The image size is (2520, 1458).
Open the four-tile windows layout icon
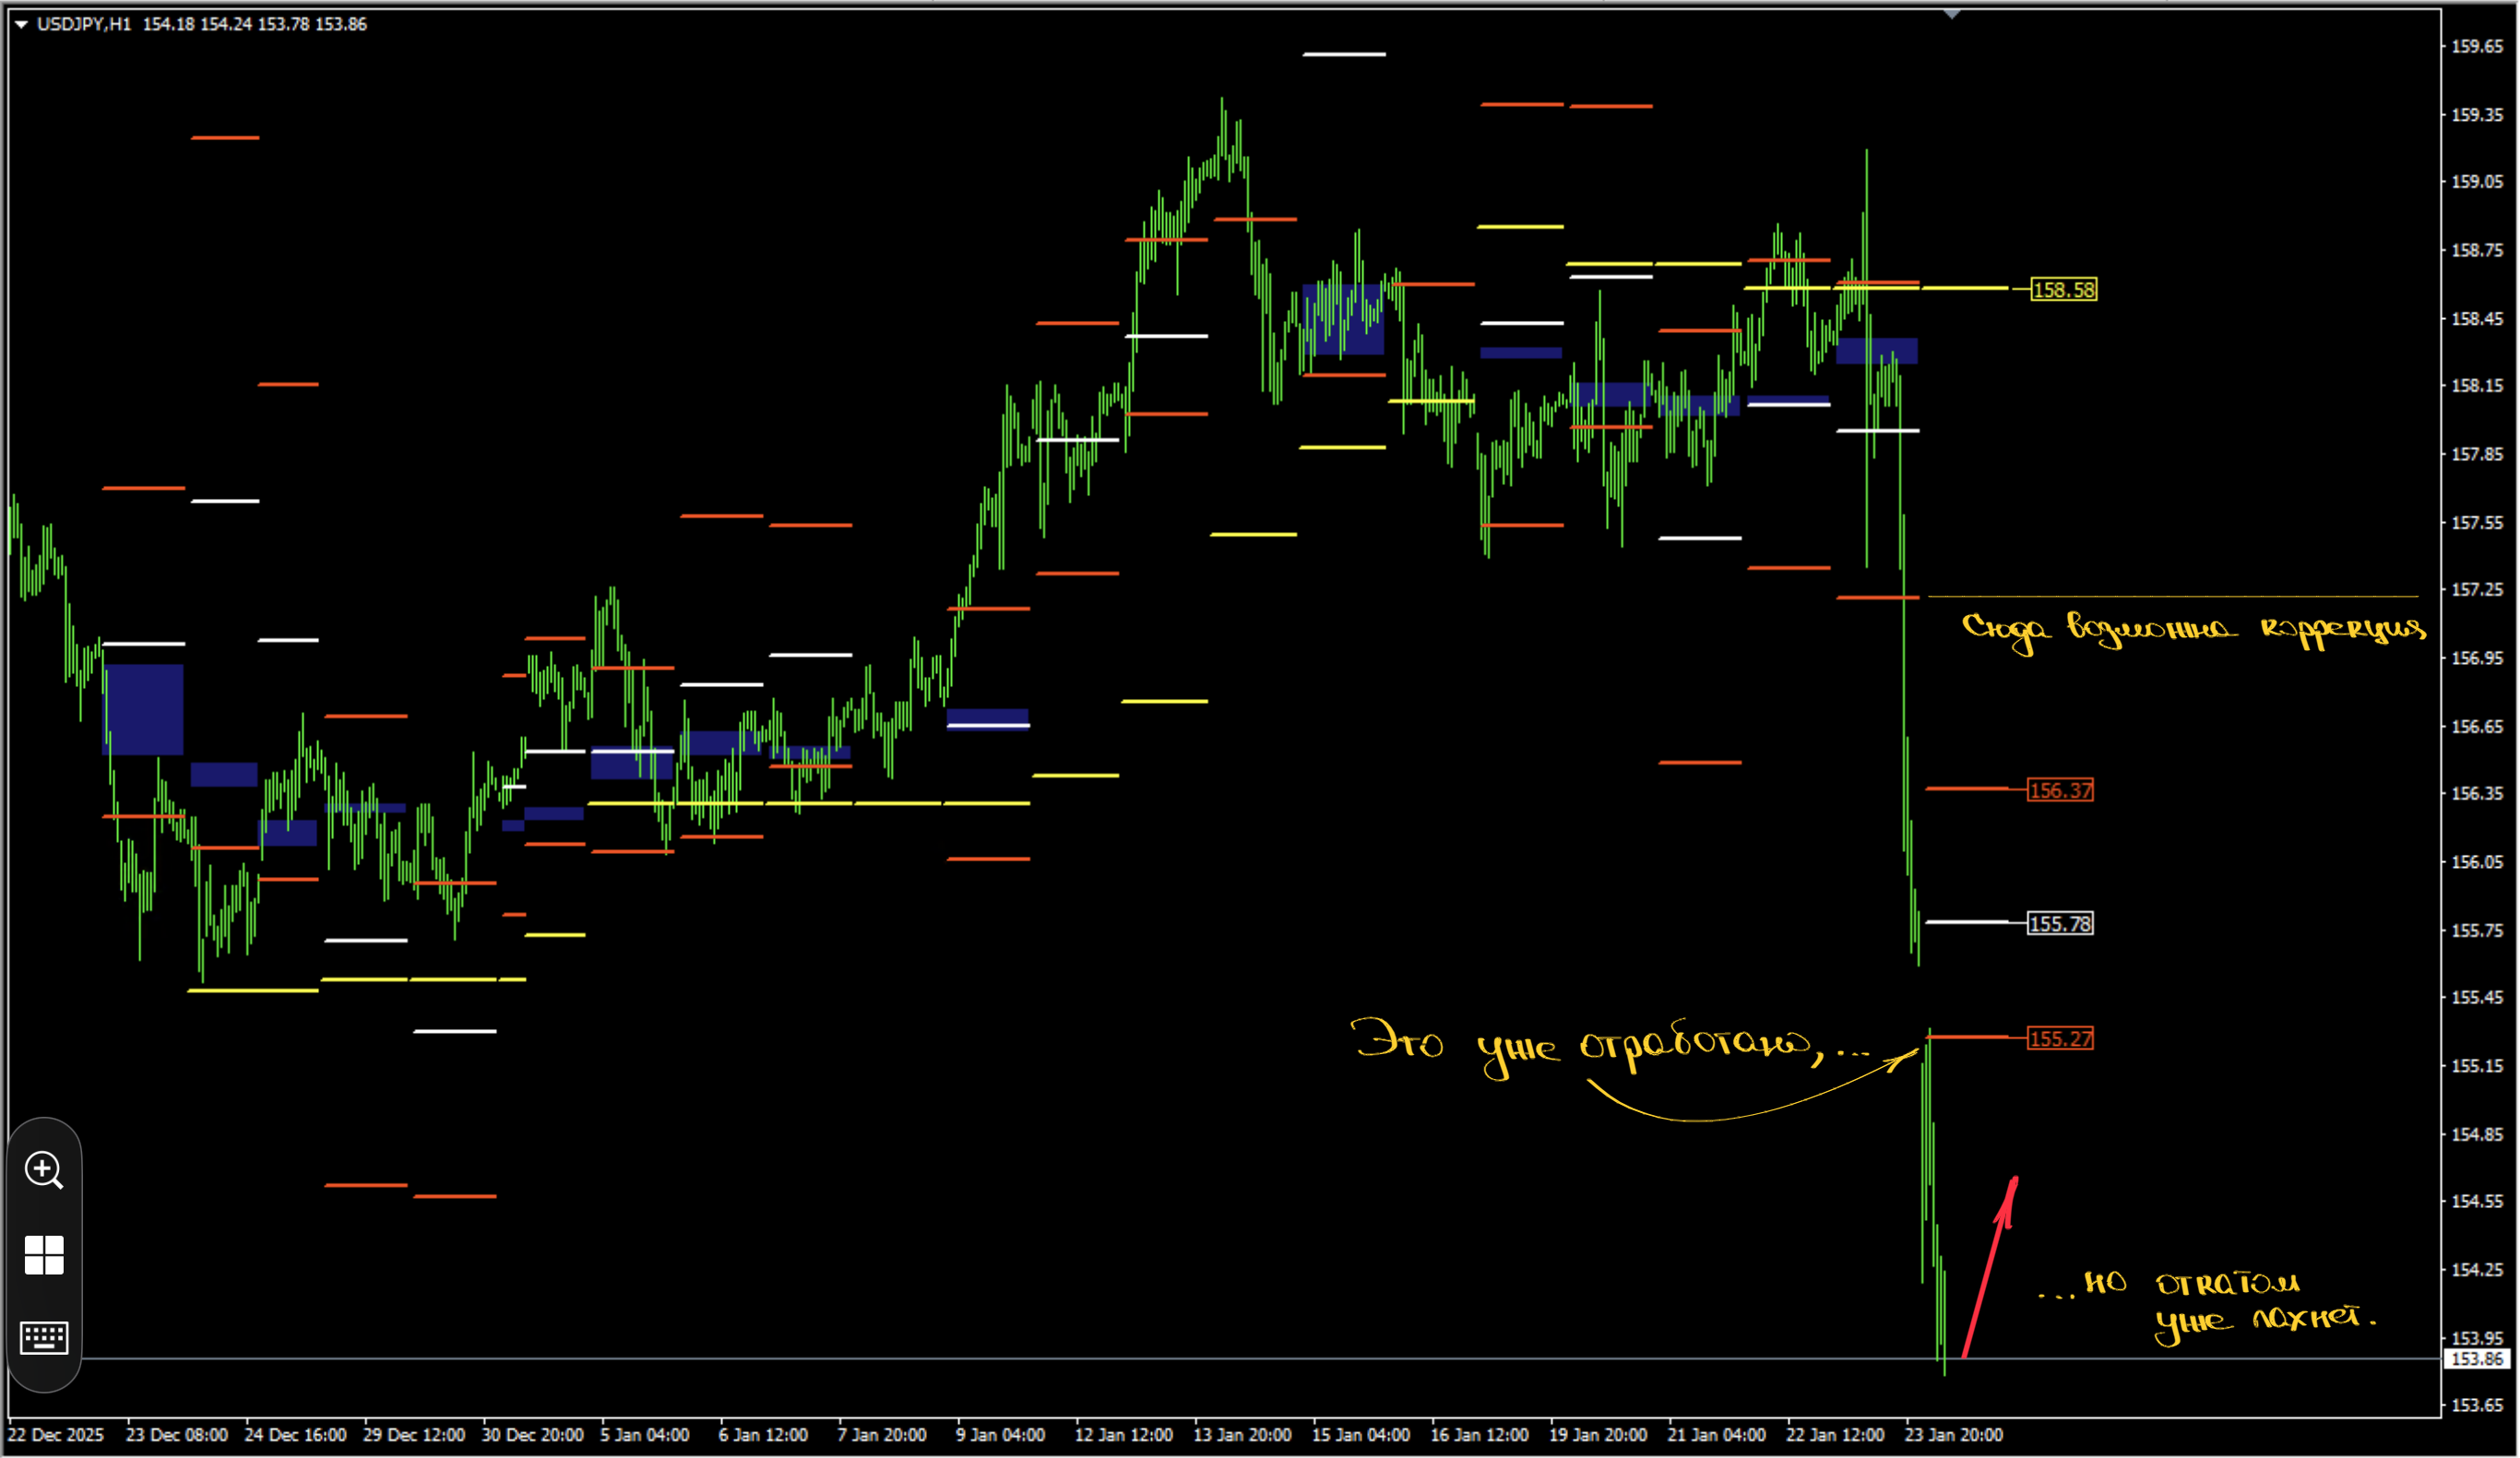[x=44, y=1255]
